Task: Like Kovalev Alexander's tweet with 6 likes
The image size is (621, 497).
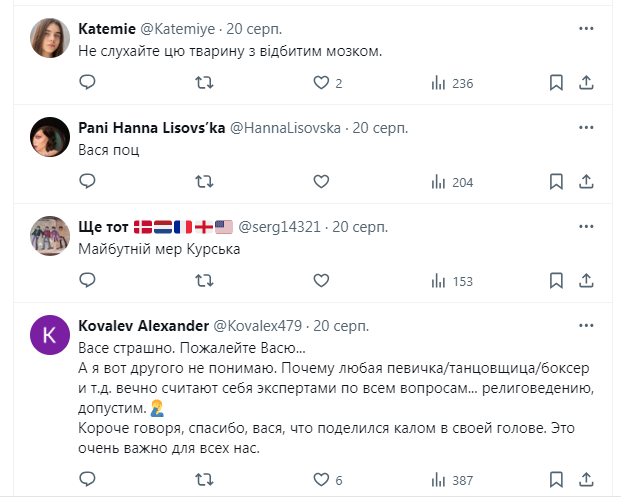Action: tap(321, 480)
